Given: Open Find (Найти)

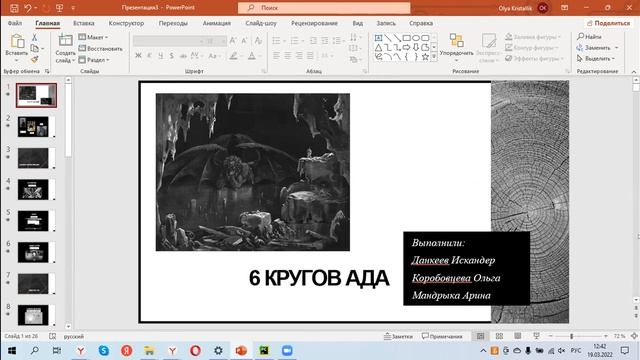Looking at the screenshot, I should point(589,37).
